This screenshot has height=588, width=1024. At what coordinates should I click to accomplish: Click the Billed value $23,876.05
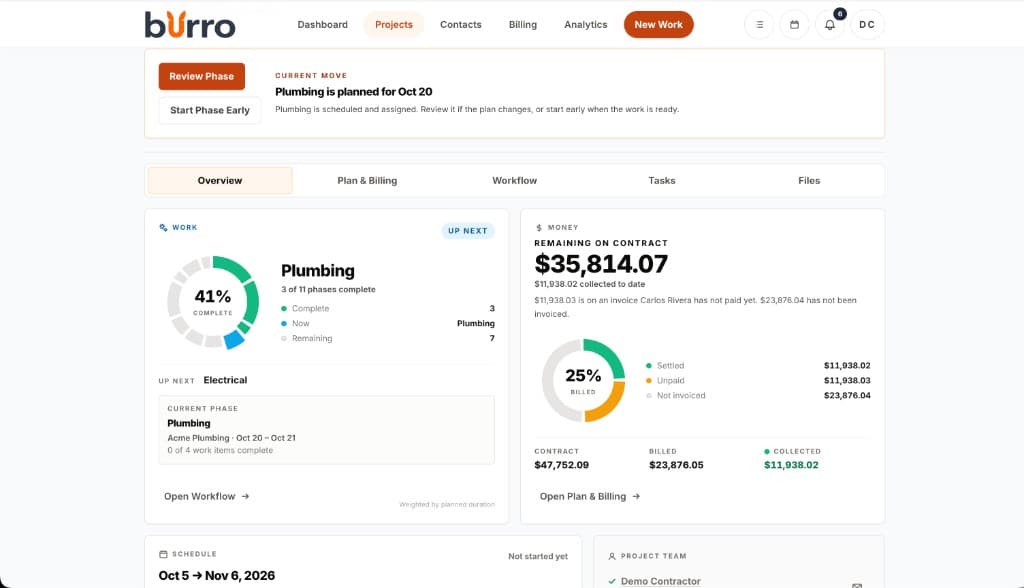pos(676,465)
